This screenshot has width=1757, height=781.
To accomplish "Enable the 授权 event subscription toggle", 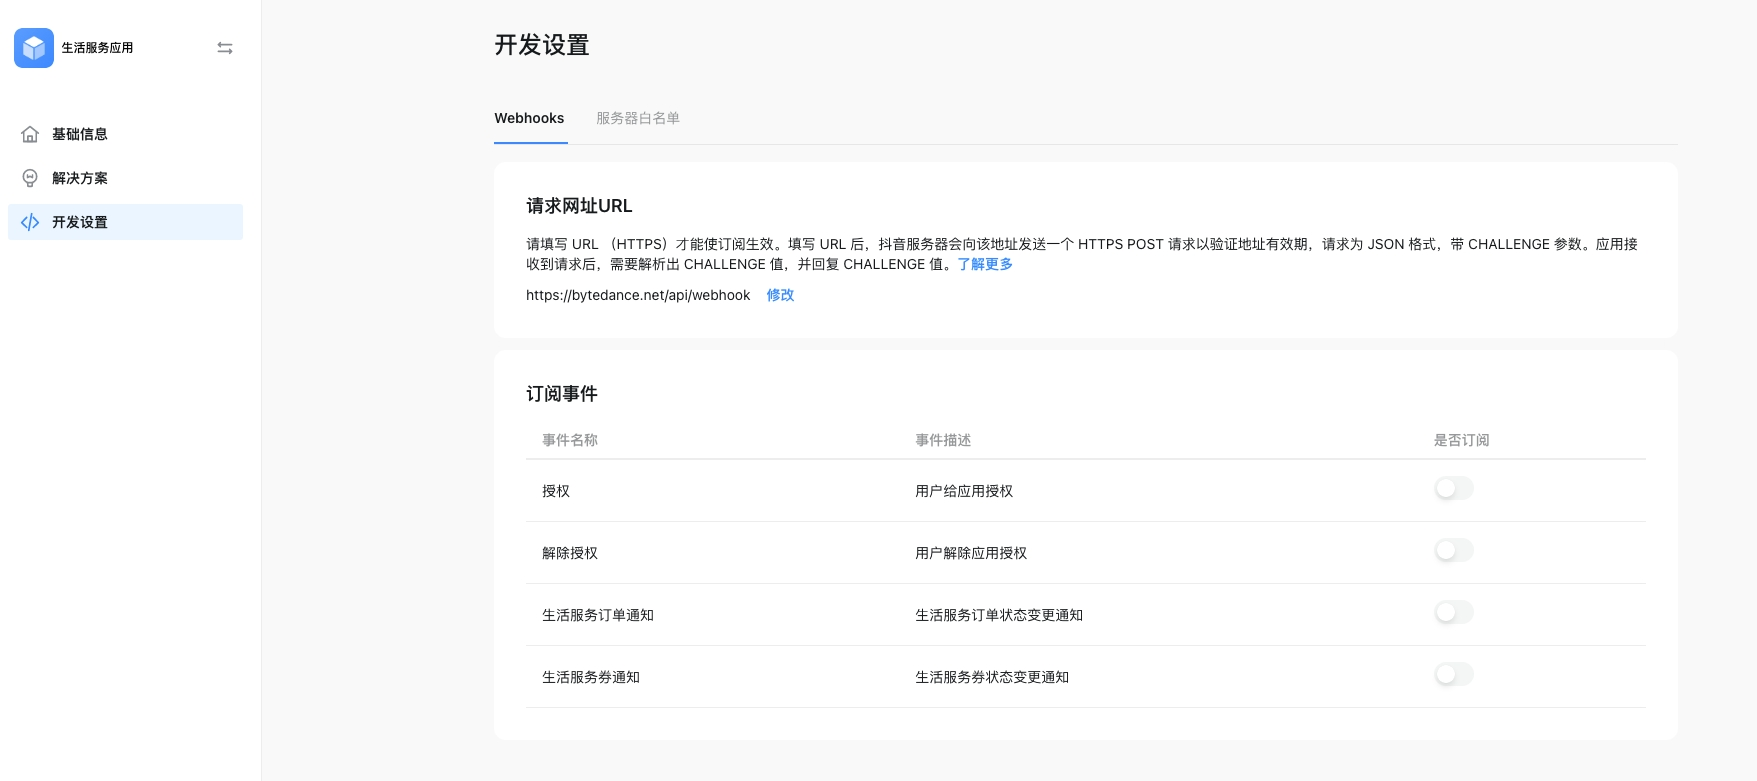I will pyautogui.click(x=1453, y=489).
